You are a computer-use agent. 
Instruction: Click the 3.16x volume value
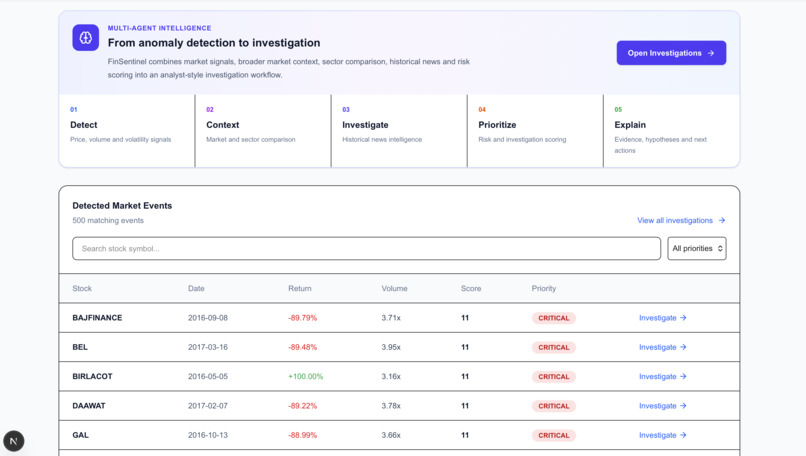391,376
